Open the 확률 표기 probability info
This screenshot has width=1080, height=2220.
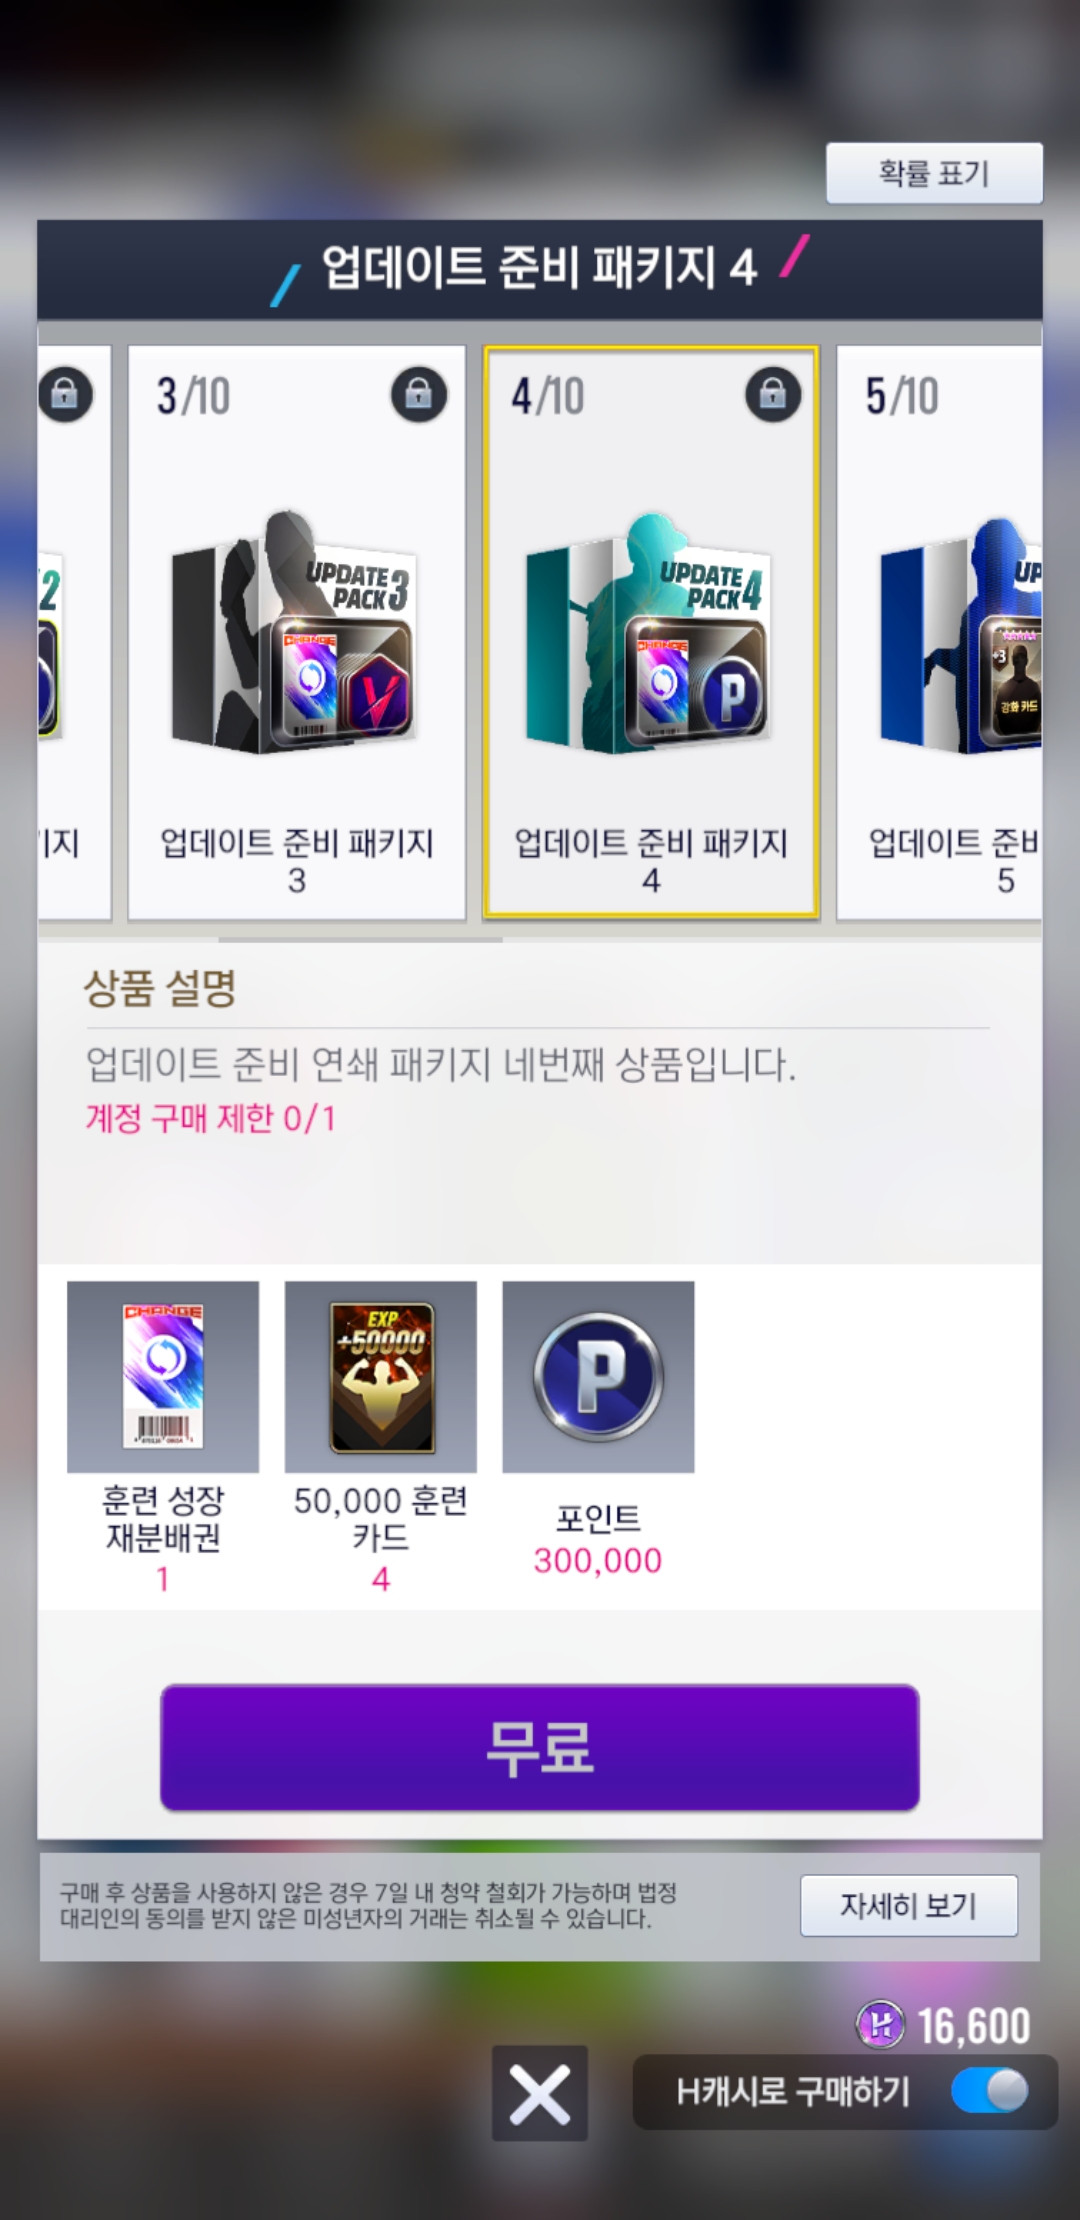934,174
